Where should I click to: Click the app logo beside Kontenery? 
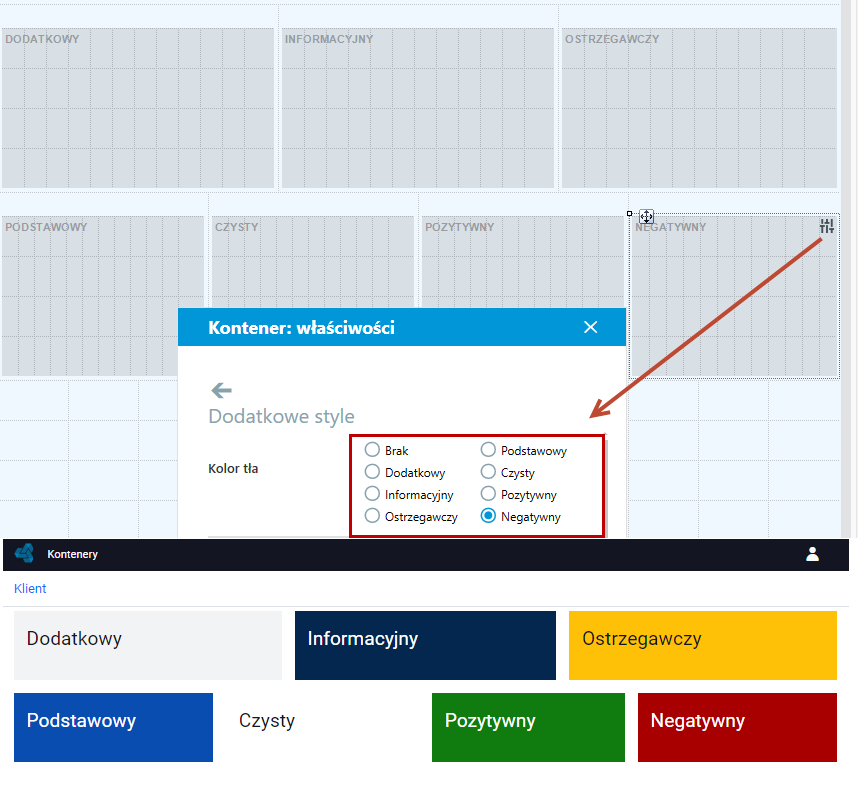(25, 554)
